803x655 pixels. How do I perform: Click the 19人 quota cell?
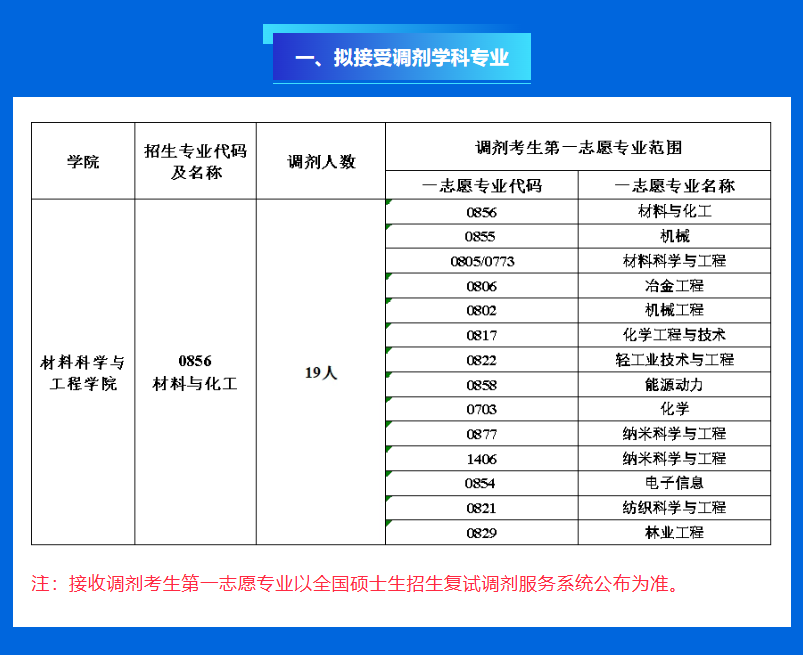pos(321,372)
